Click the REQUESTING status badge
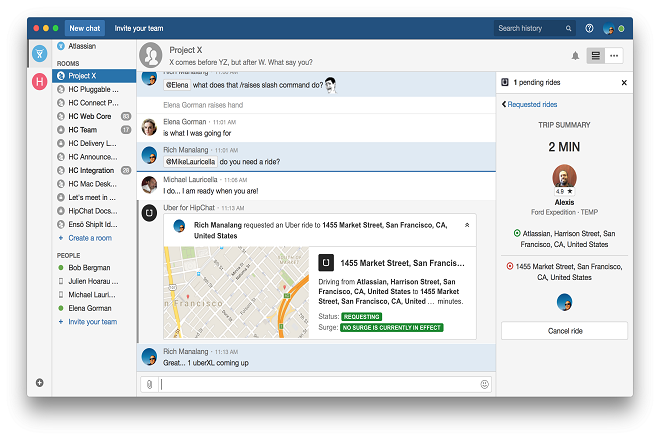The width and height of the screenshot is (660, 440). [x=362, y=317]
